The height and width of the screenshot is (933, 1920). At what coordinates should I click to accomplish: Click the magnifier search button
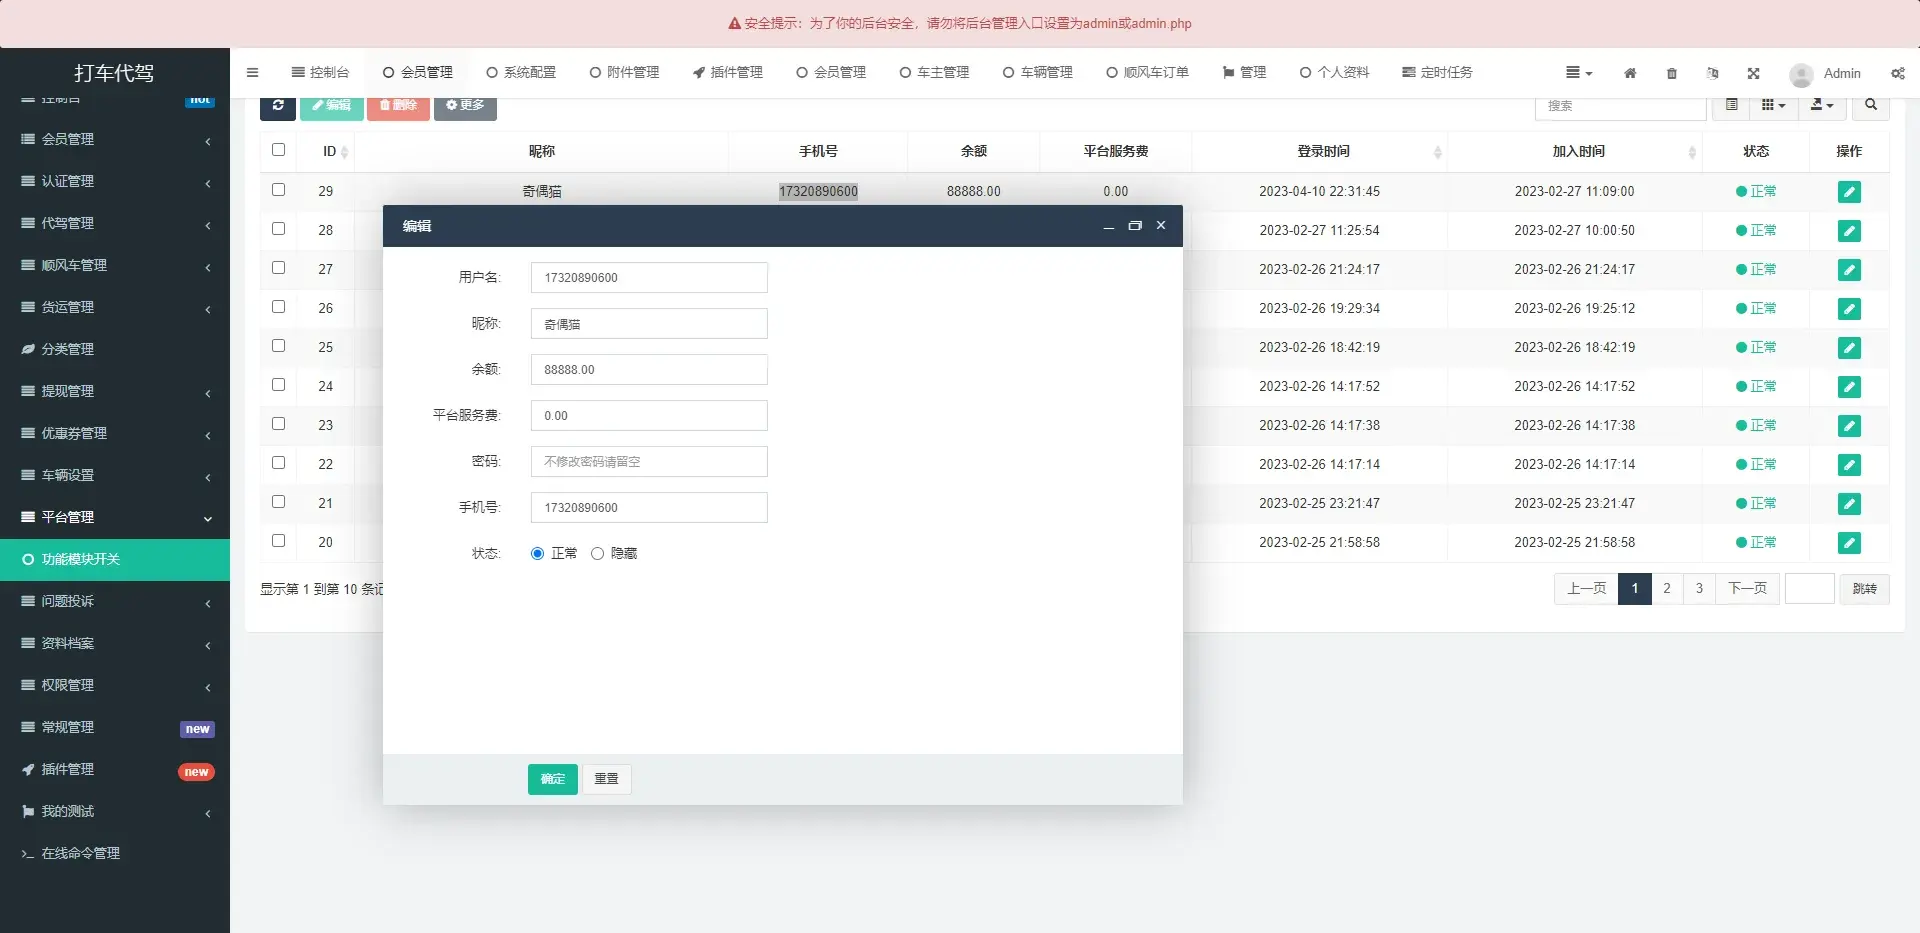1871,105
